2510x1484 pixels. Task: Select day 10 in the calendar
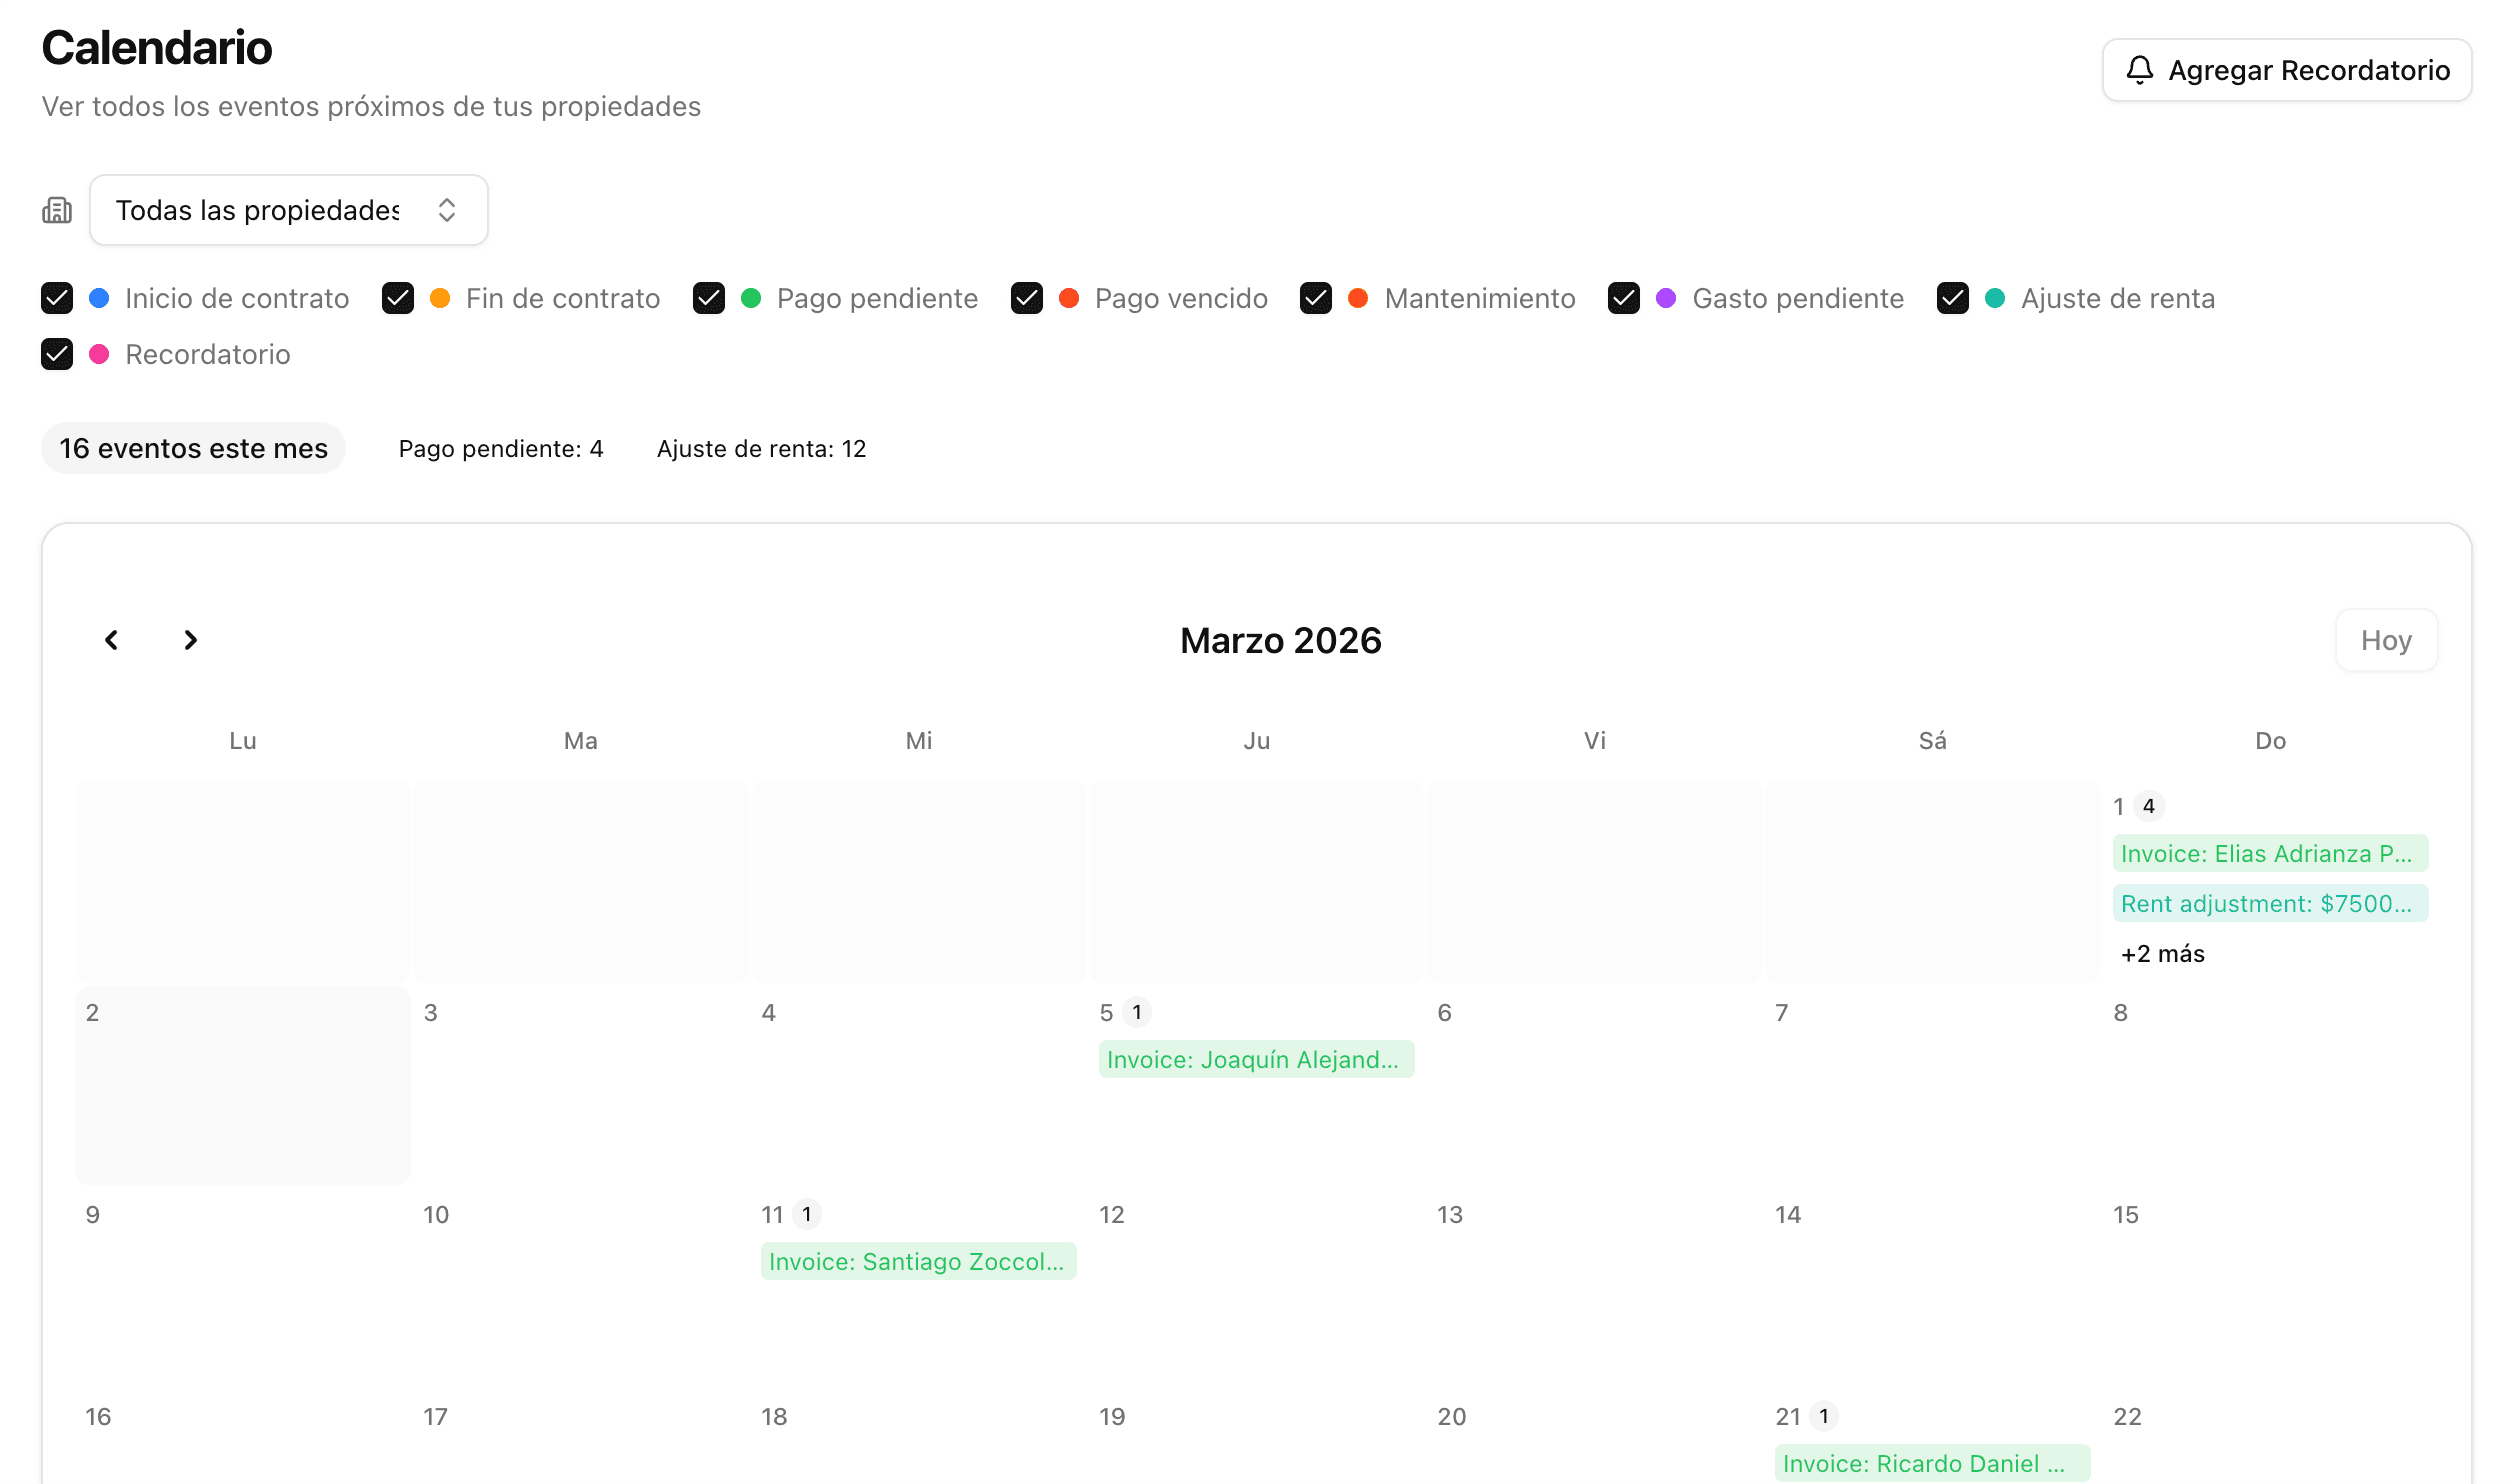pos(580,1288)
